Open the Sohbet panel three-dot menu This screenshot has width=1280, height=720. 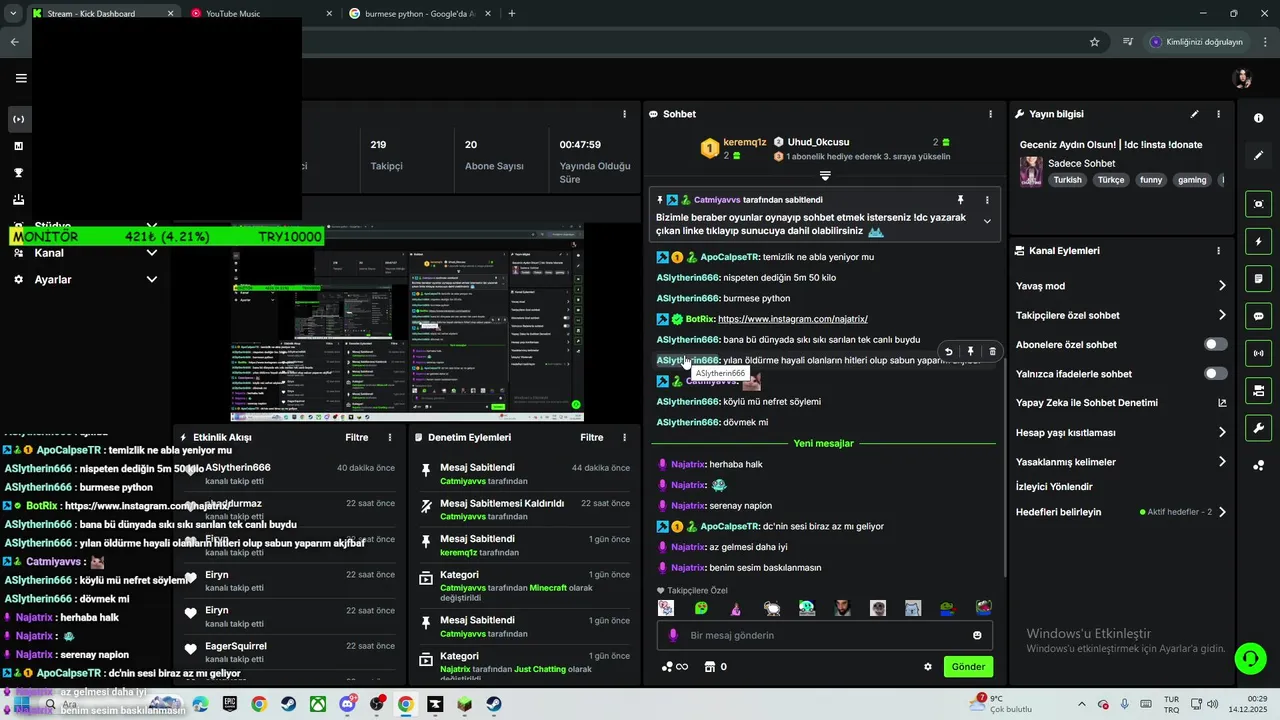click(991, 114)
